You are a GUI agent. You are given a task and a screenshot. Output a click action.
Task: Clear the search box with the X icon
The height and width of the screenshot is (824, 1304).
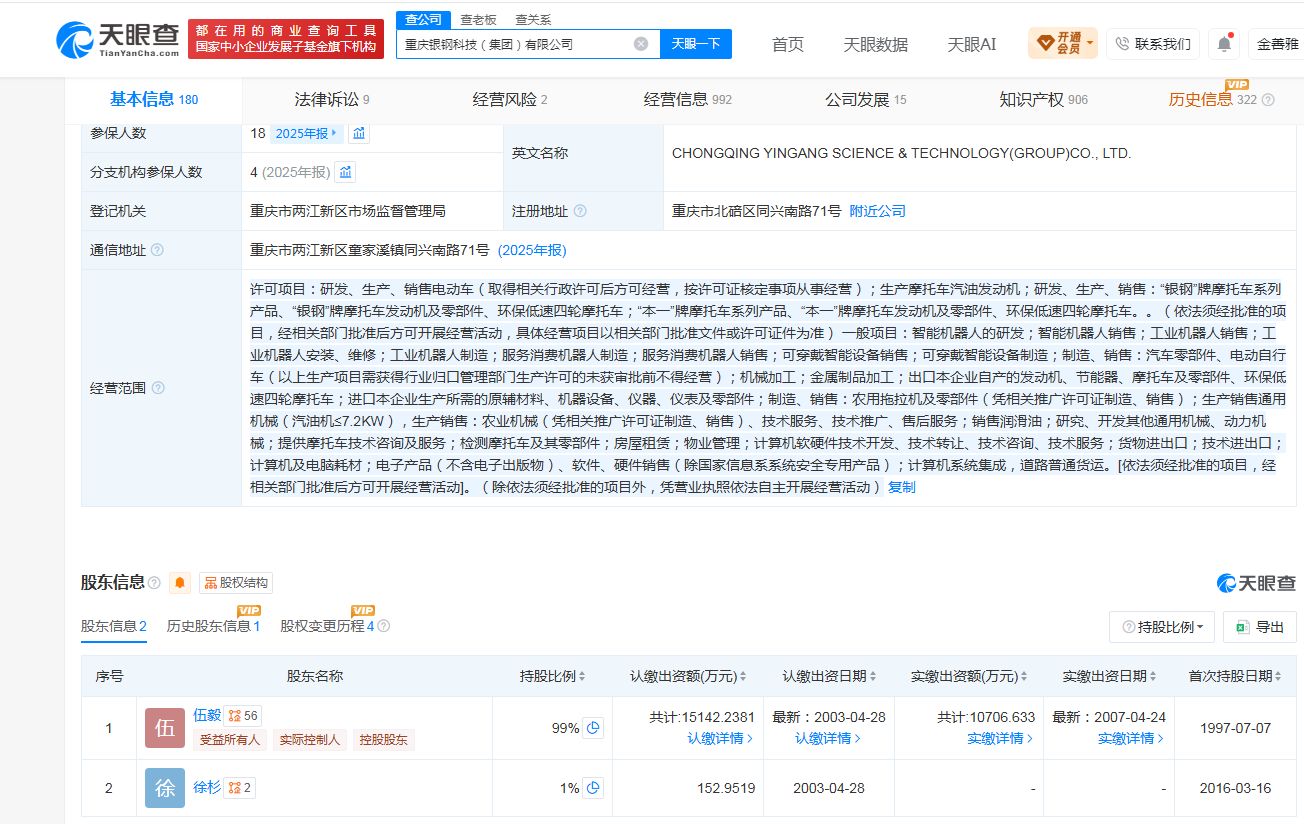[x=641, y=44]
